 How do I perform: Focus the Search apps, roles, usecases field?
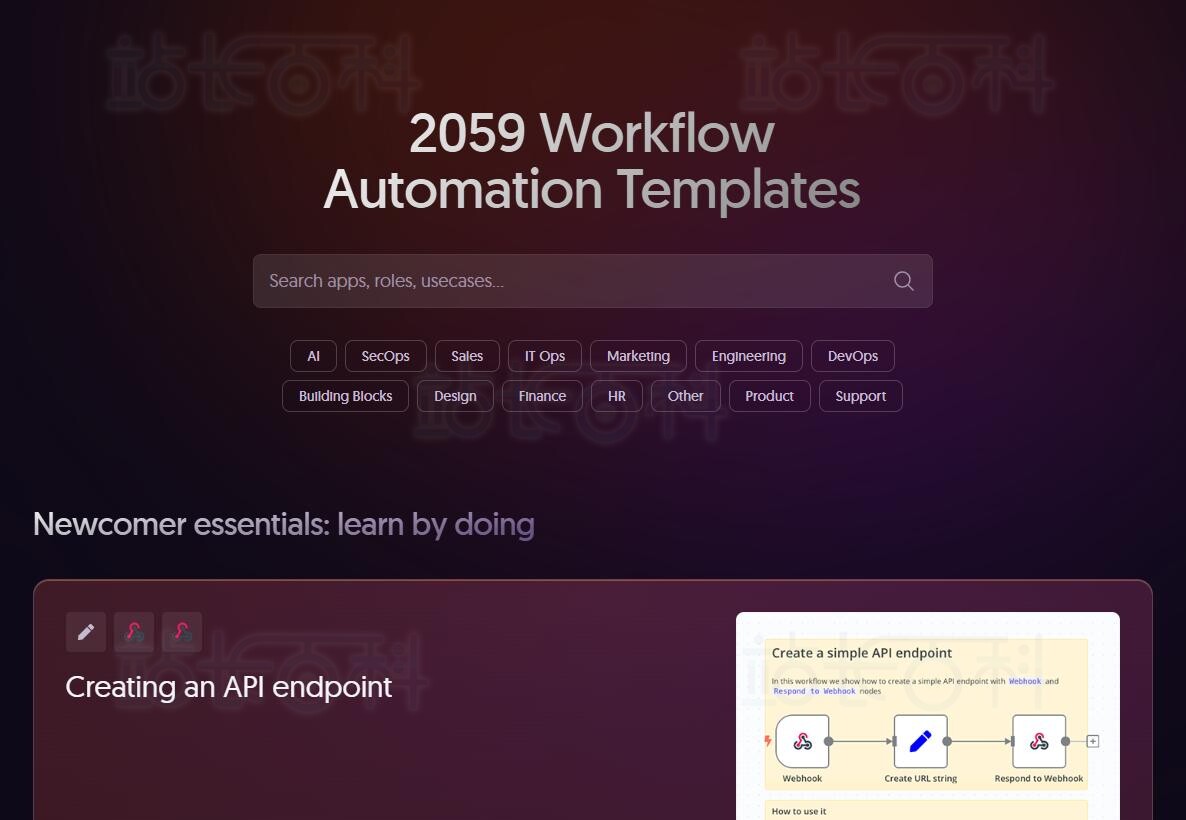[x=592, y=281]
